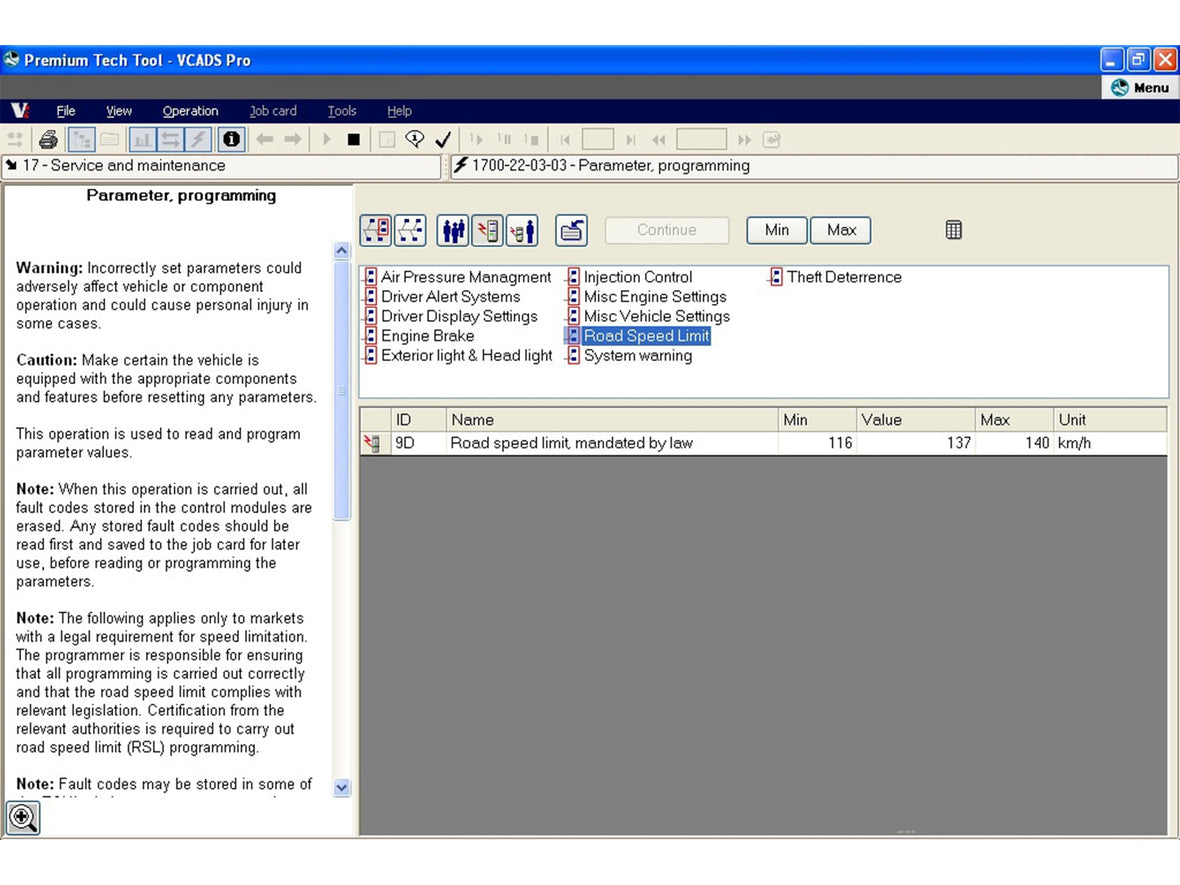Toggle the double-arrow swap toolbar button
Image resolution: width=1180 pixels, height=885 pixels.
point(171,139)
